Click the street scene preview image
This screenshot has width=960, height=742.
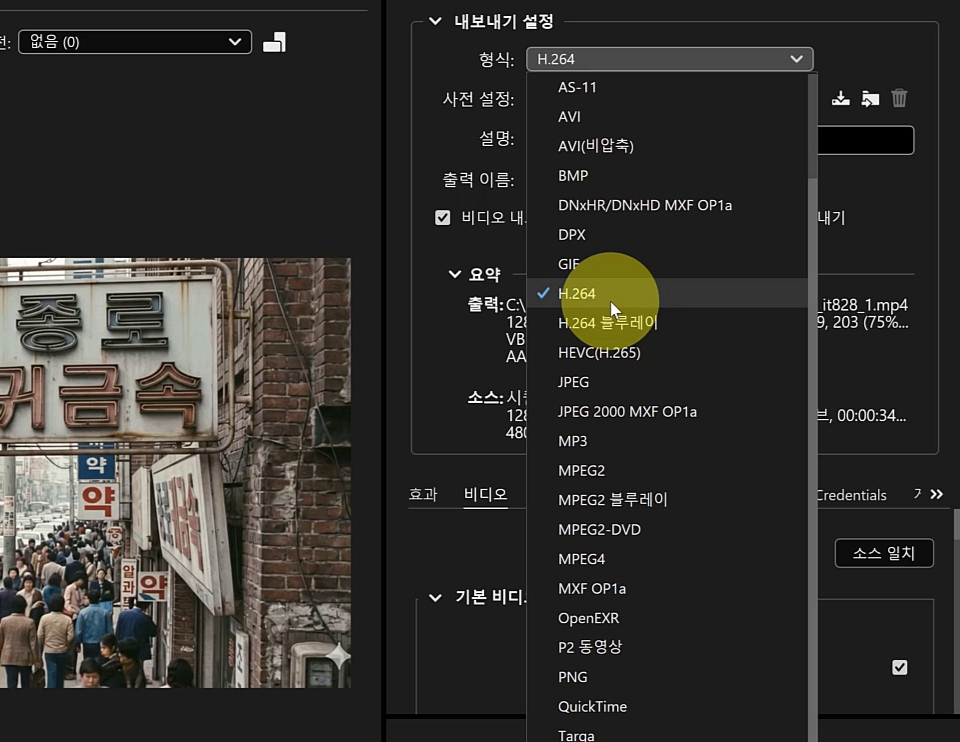pyautogui.click(x=175, y=473)
